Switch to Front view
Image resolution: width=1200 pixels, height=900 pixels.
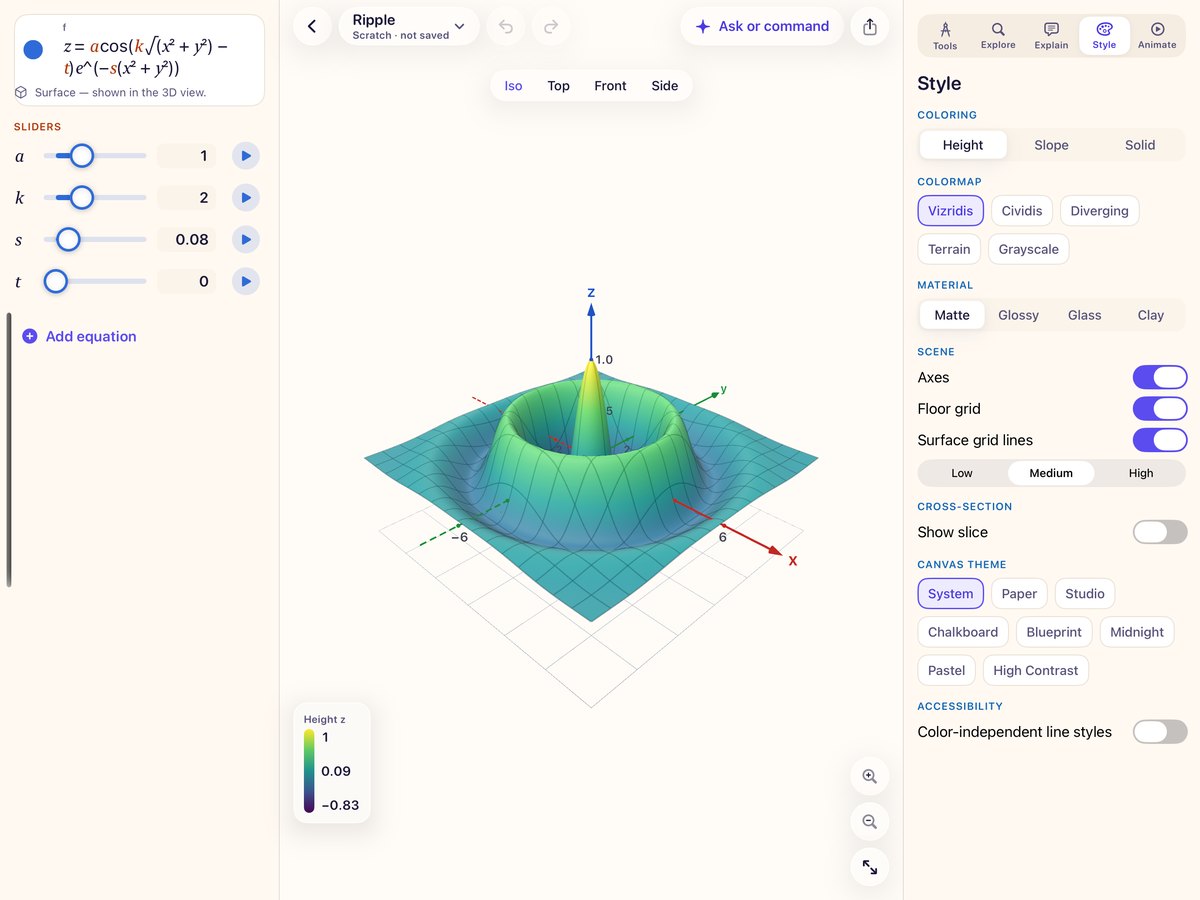(610, 86)
